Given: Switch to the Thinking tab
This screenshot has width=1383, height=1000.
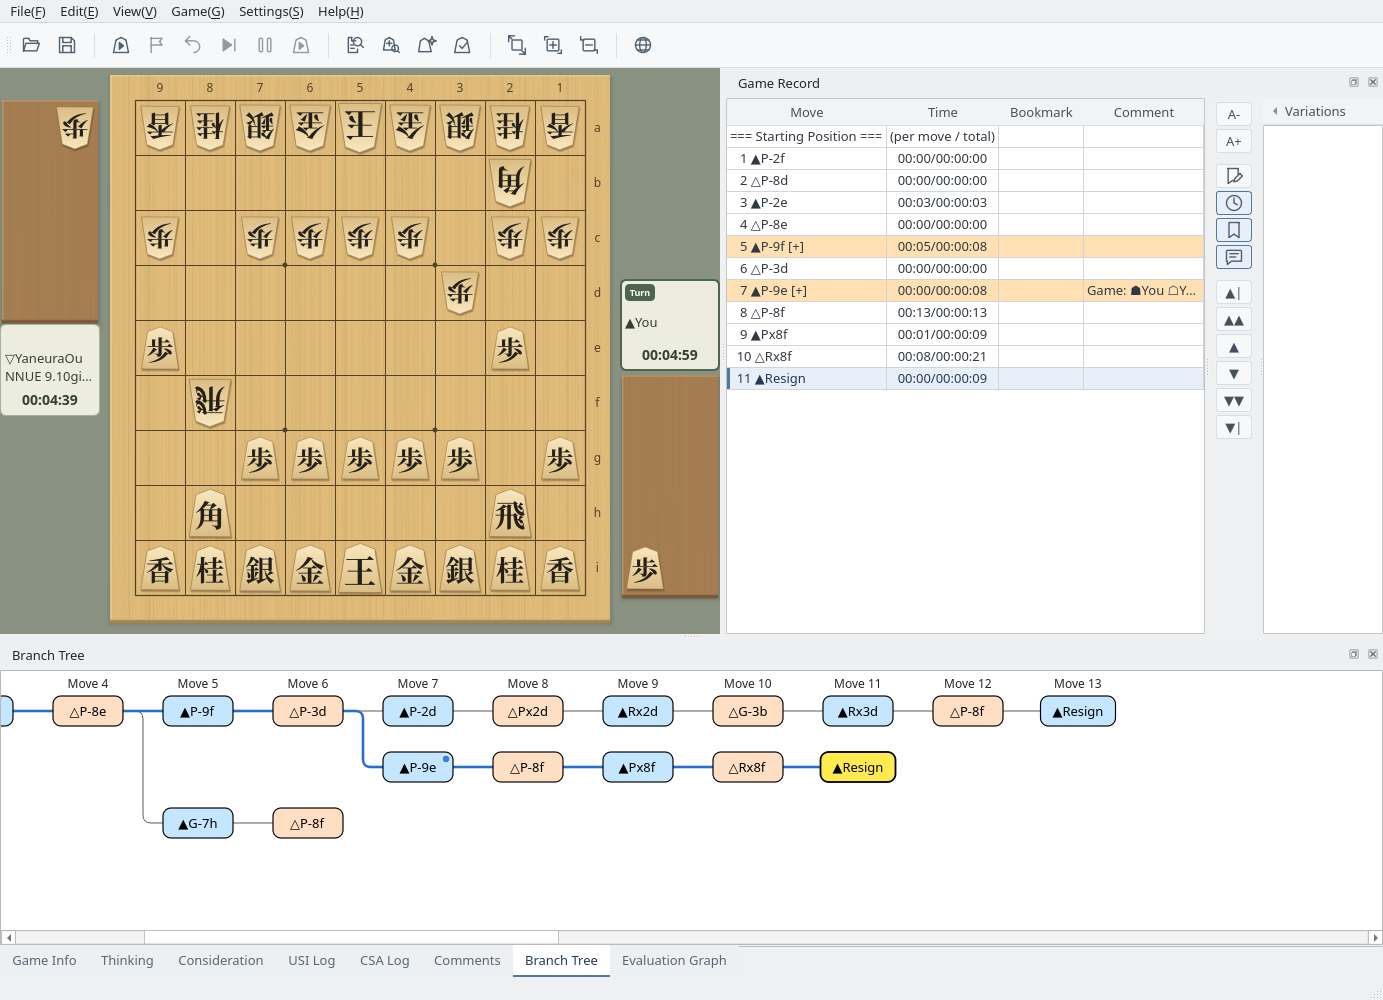Looking at the screenshot, I should coord(127,960).
